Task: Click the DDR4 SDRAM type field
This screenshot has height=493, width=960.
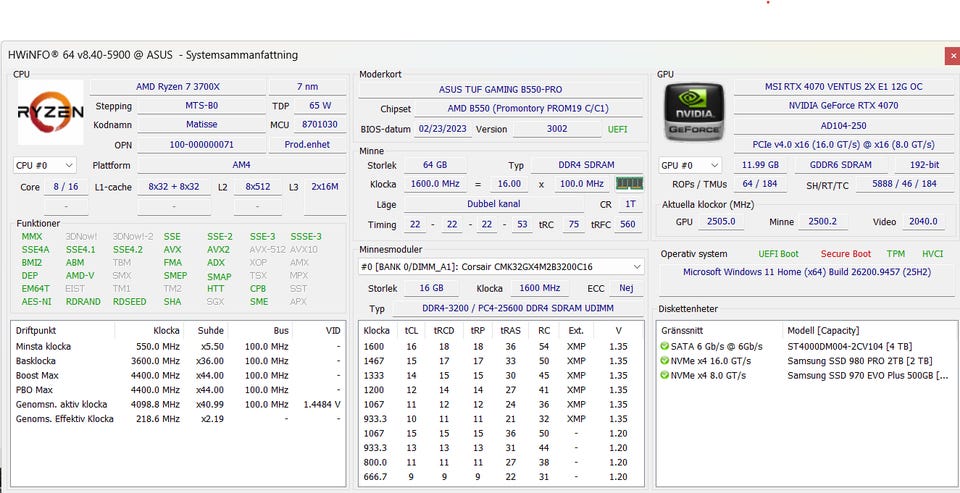Action: [x=586, y=165]
